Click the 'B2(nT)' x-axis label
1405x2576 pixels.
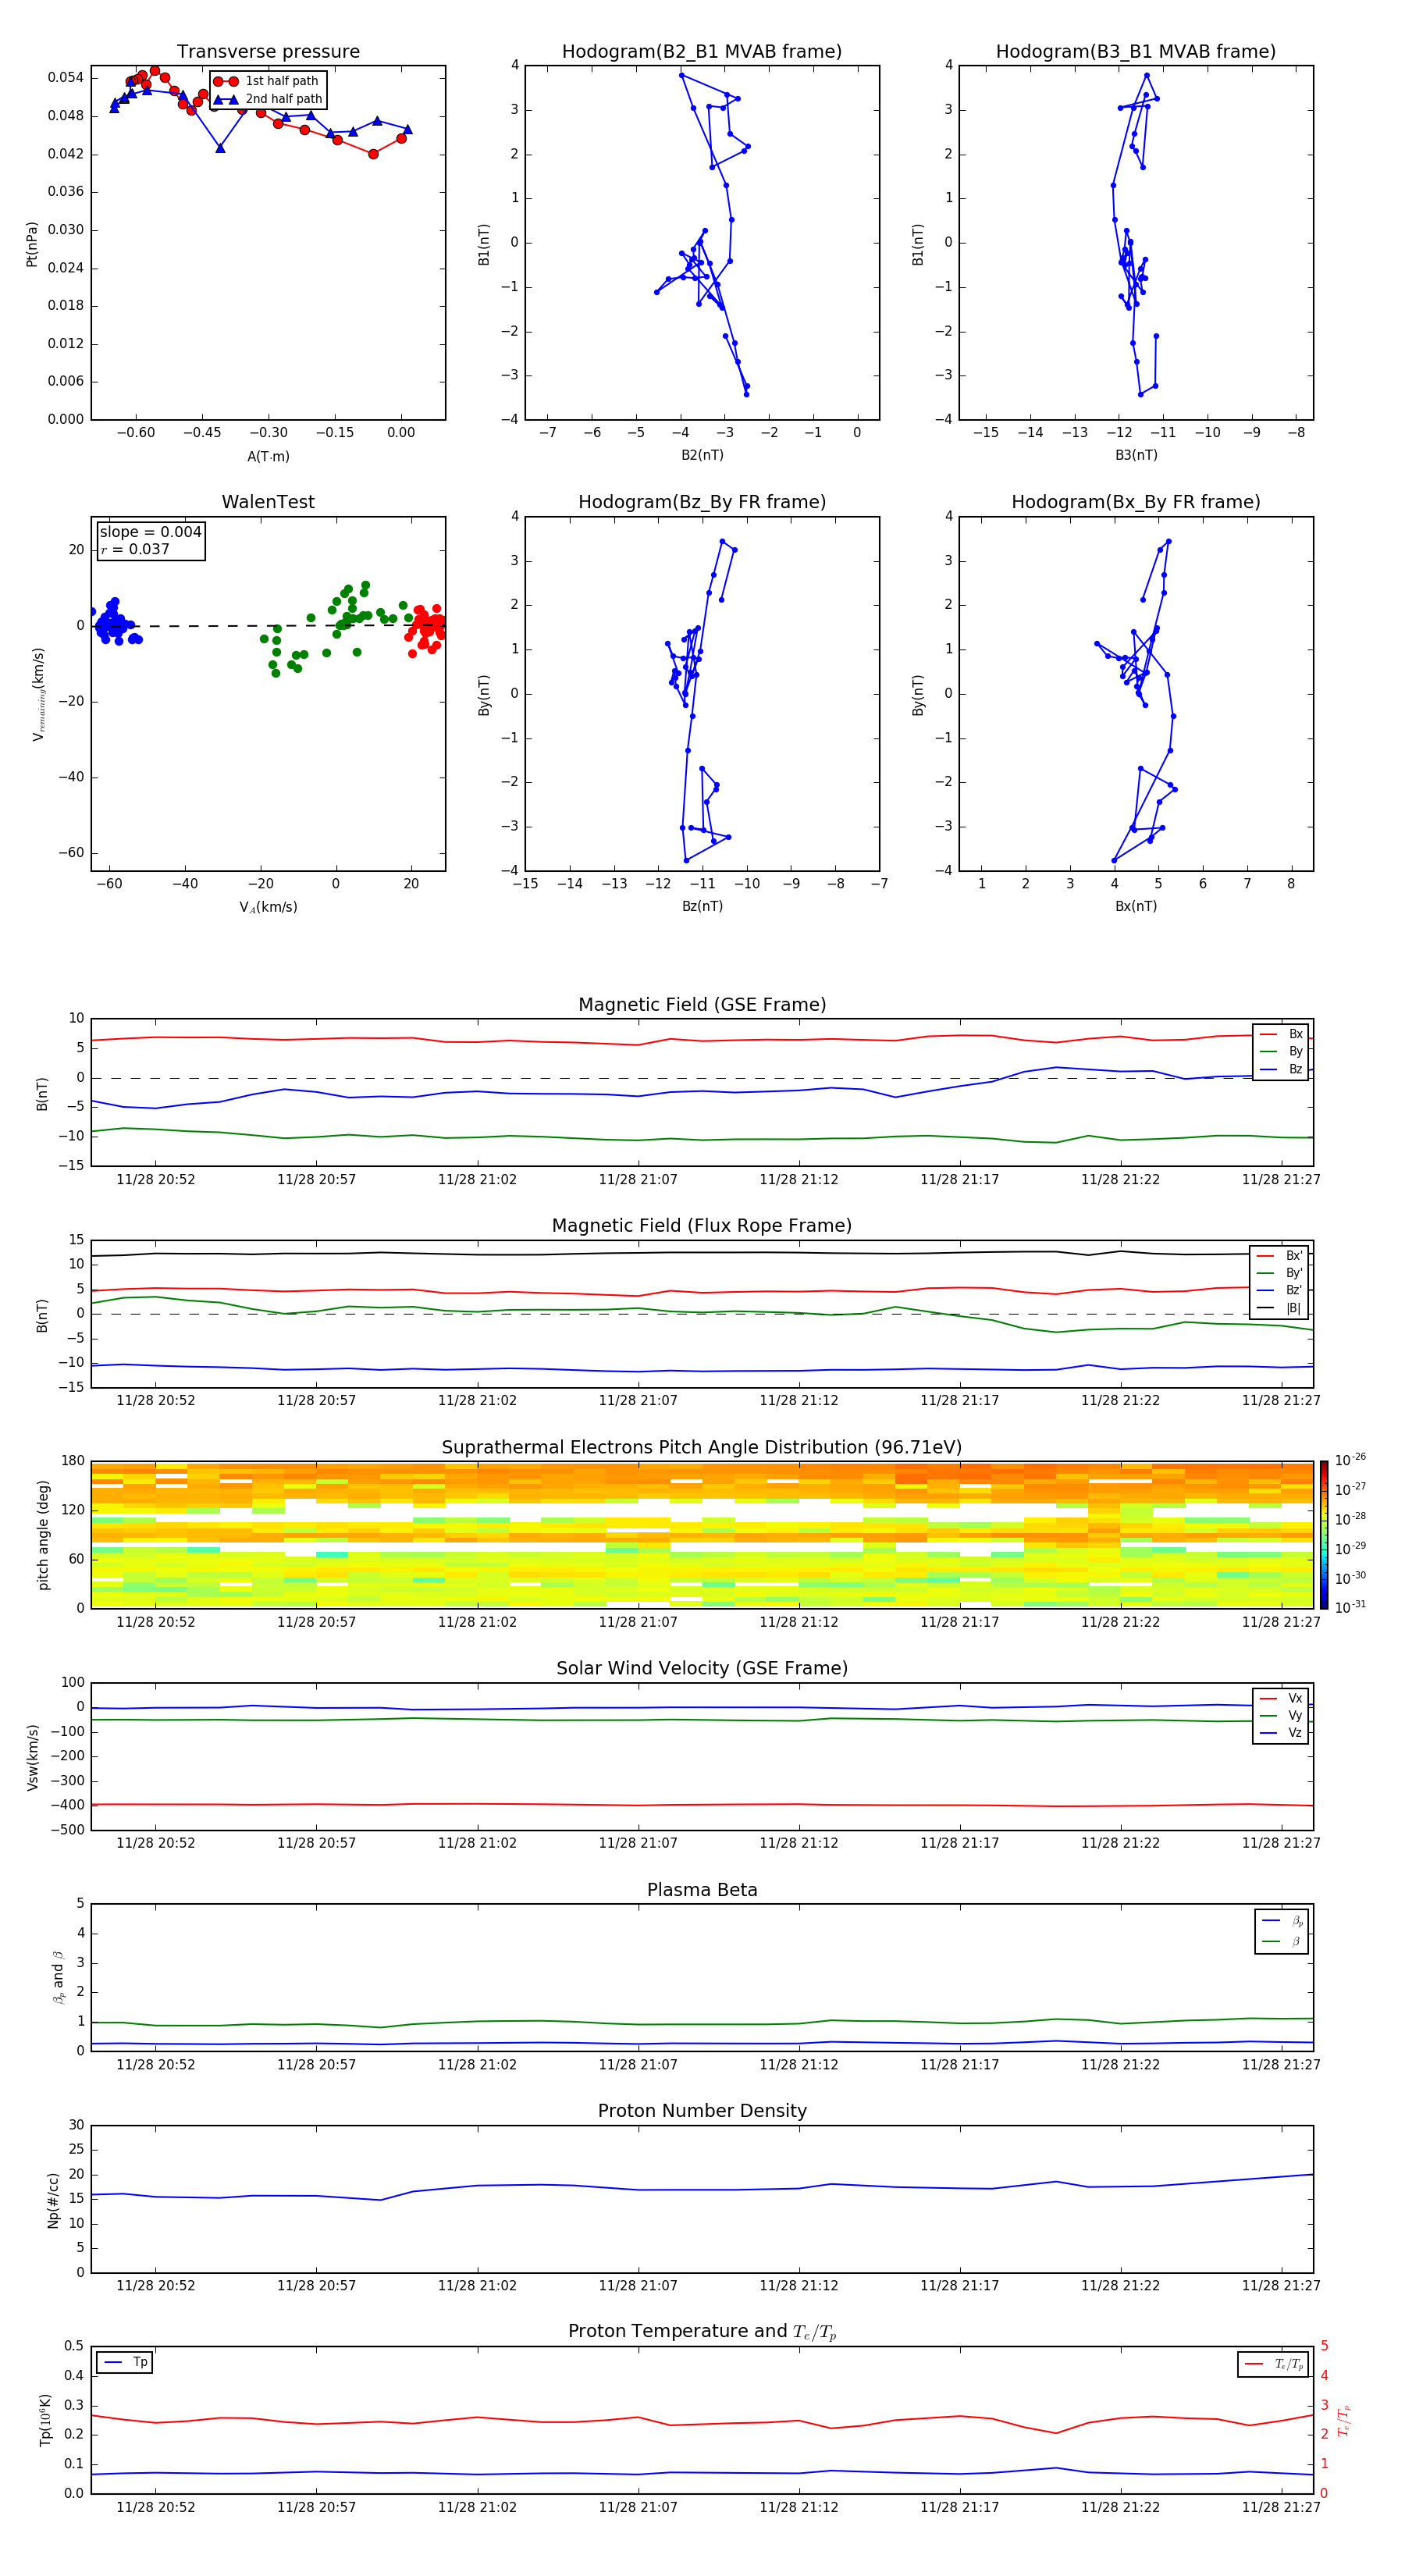(x=702, y=455)
